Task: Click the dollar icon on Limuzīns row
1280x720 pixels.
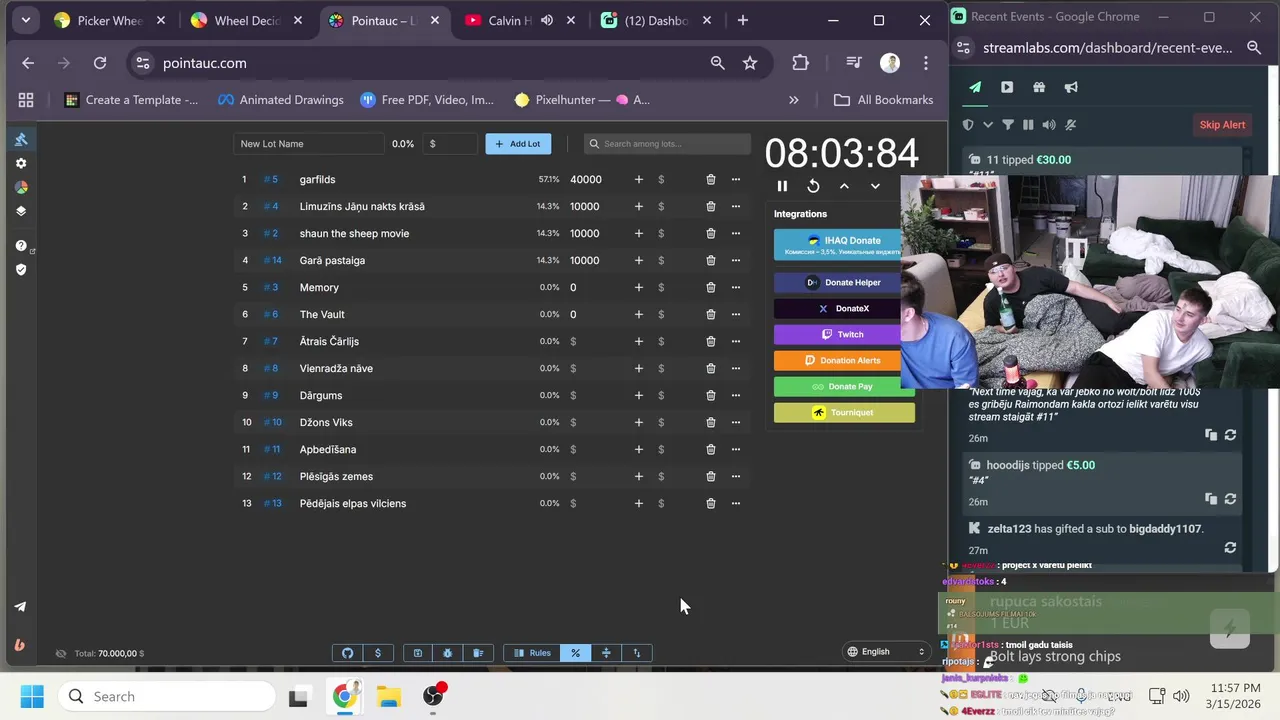Action: coord(661,206)
